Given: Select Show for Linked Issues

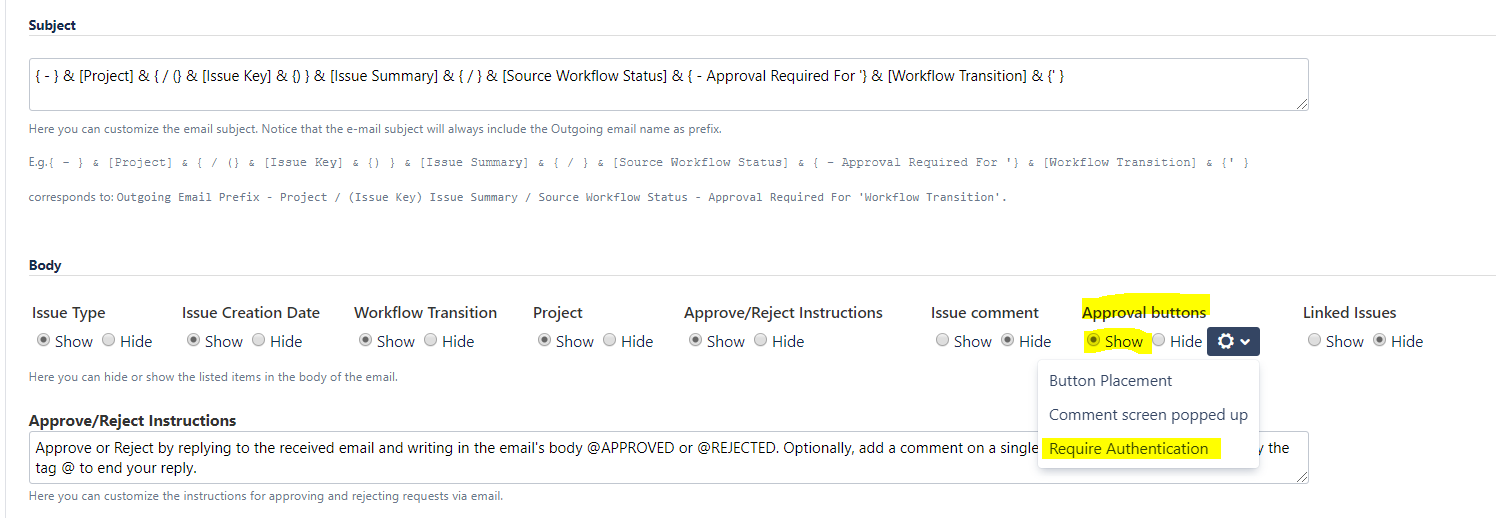Looking at the screenshot, I should [1315, 341].
